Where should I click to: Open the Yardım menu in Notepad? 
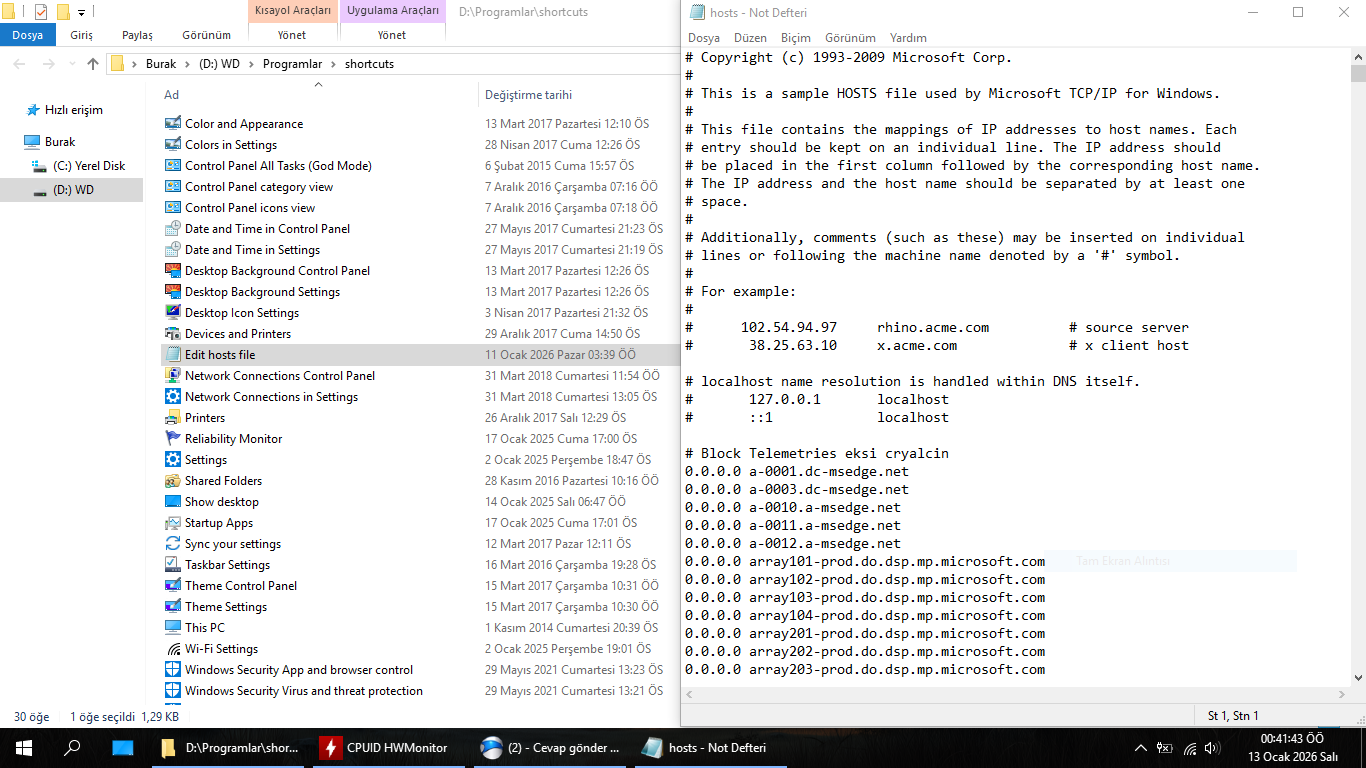(x=908, y=38)
